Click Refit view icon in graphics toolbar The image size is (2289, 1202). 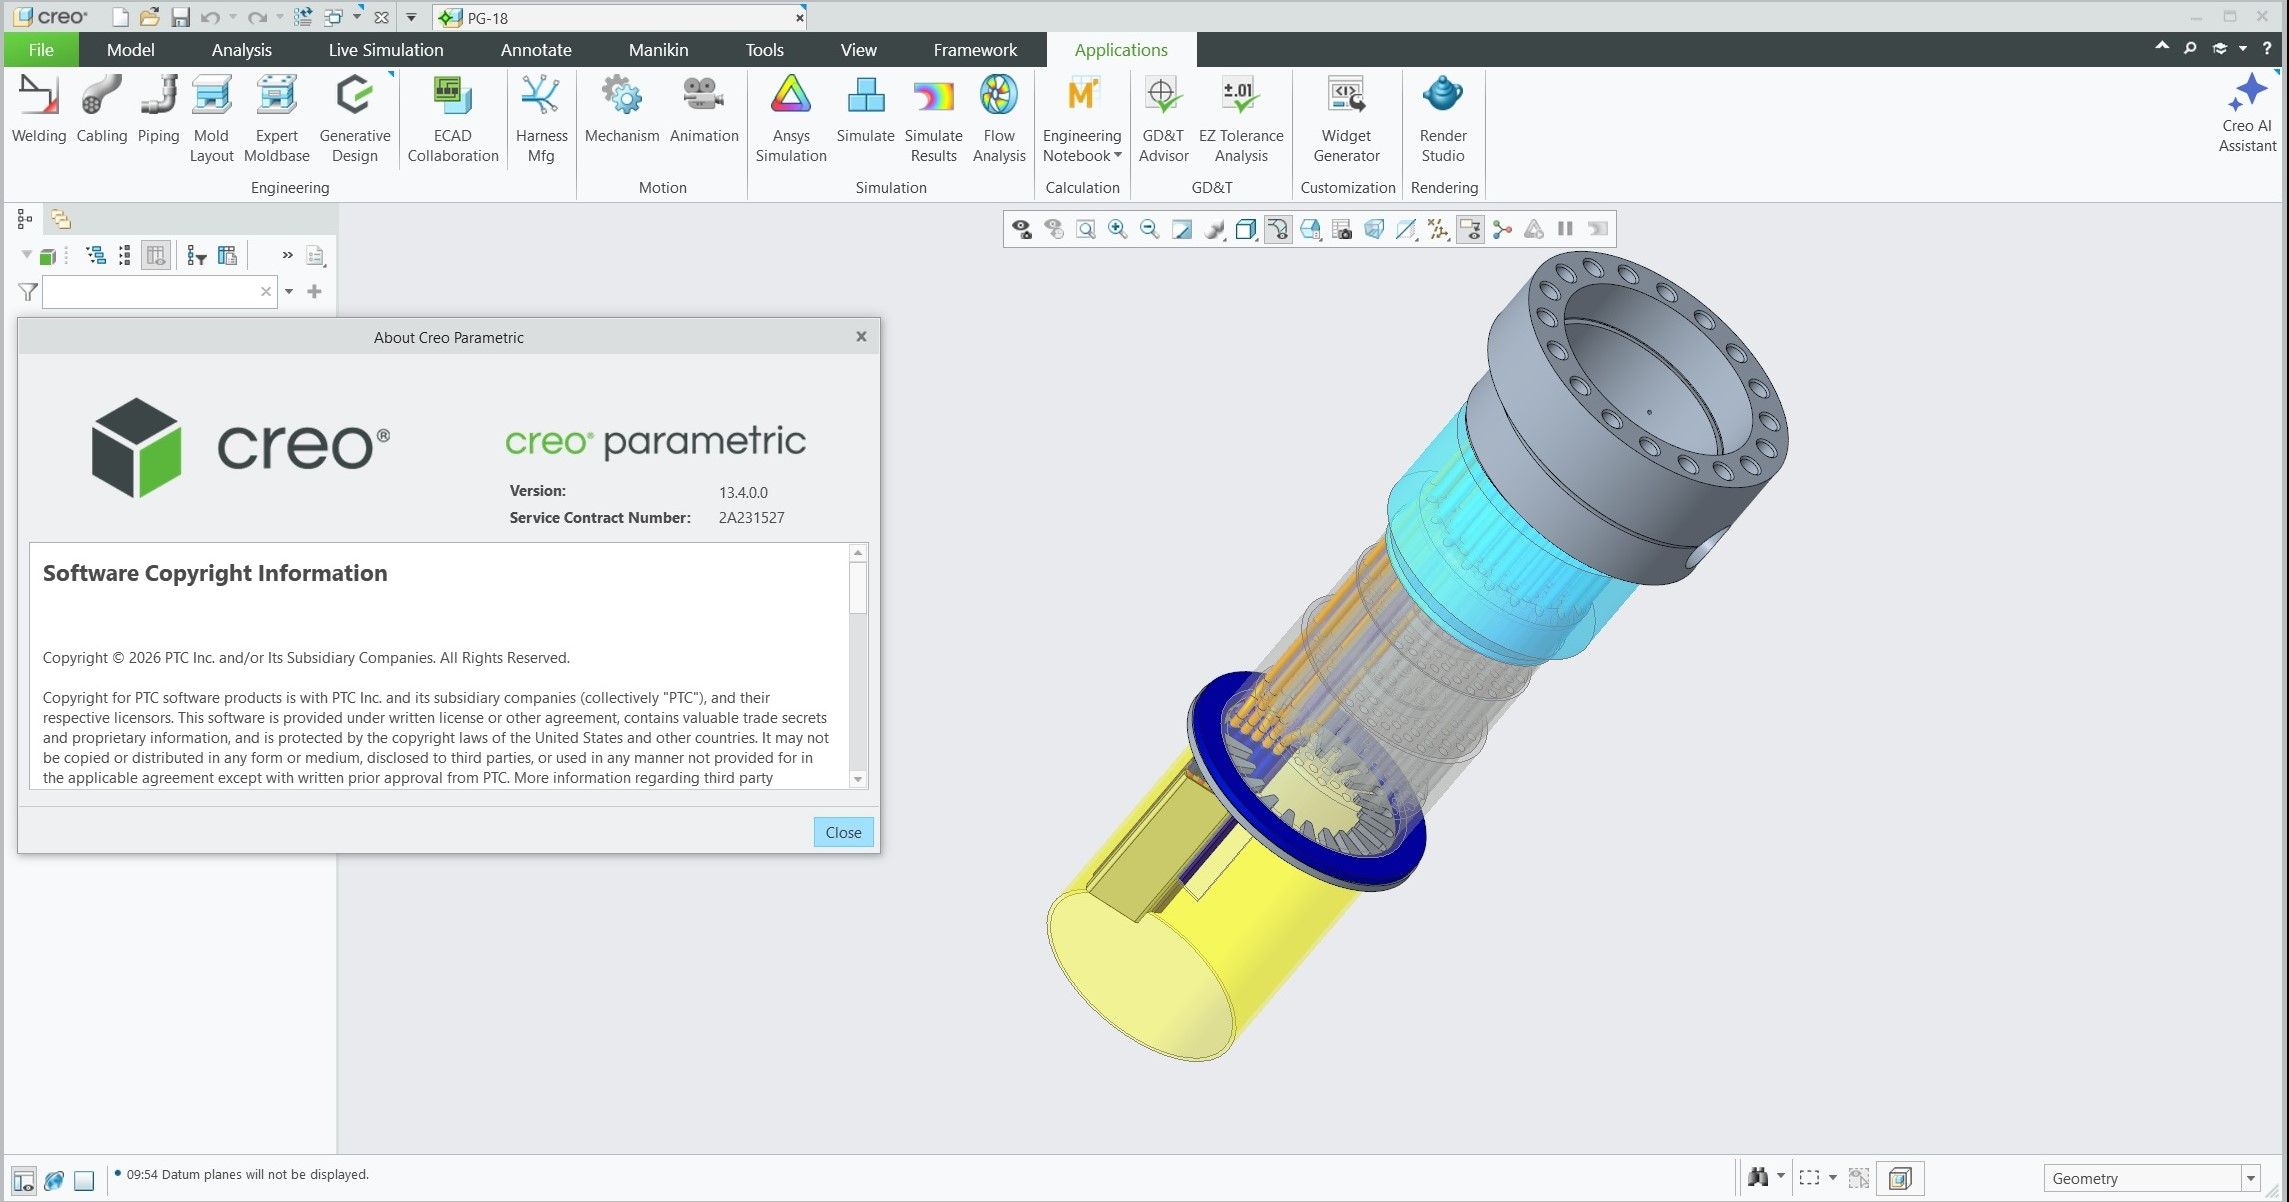pos(1085,230)
